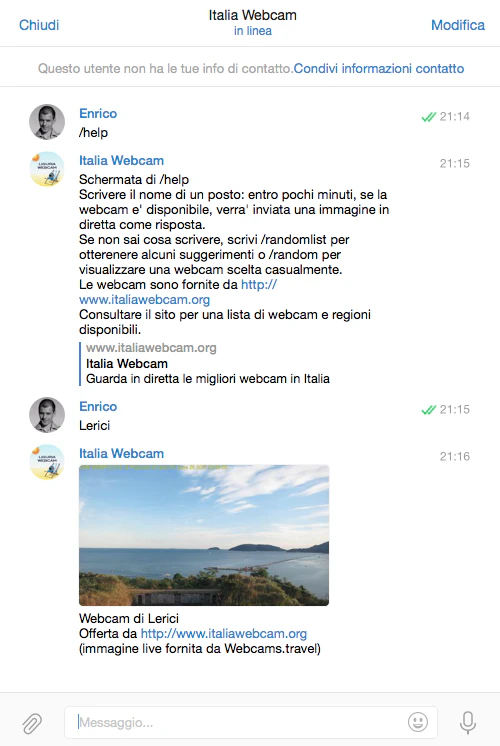Click Italia Webcam sender name above Schermata
Screen dimensions: 500x746
click(x=121, y=160)
